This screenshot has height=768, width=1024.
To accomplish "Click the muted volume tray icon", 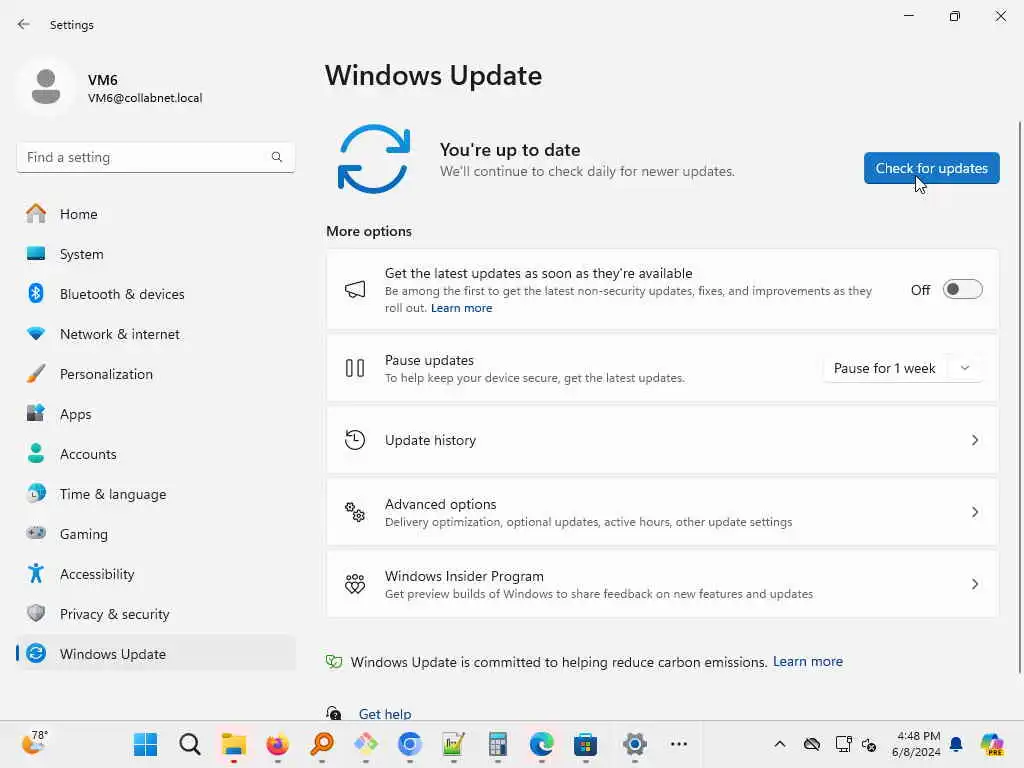I will pyautogui.click(x=869, y=744).
